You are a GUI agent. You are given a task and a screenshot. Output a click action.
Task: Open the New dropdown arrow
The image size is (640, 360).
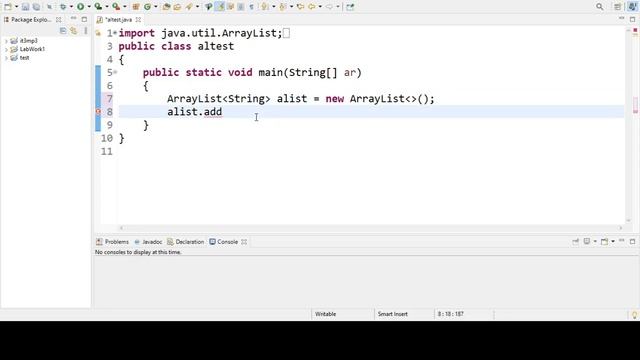point(16,7)
